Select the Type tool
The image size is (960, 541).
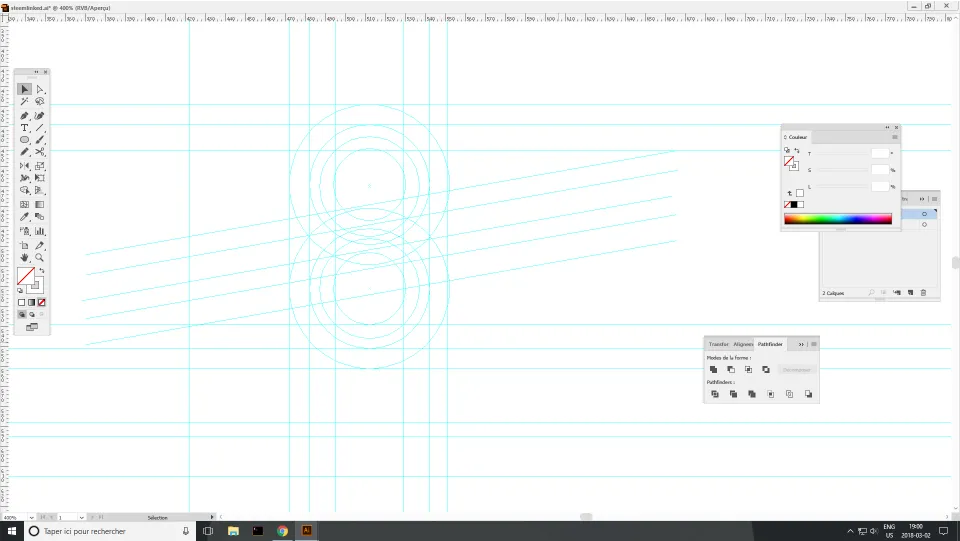pyautogui.click(x=24, y=128)
